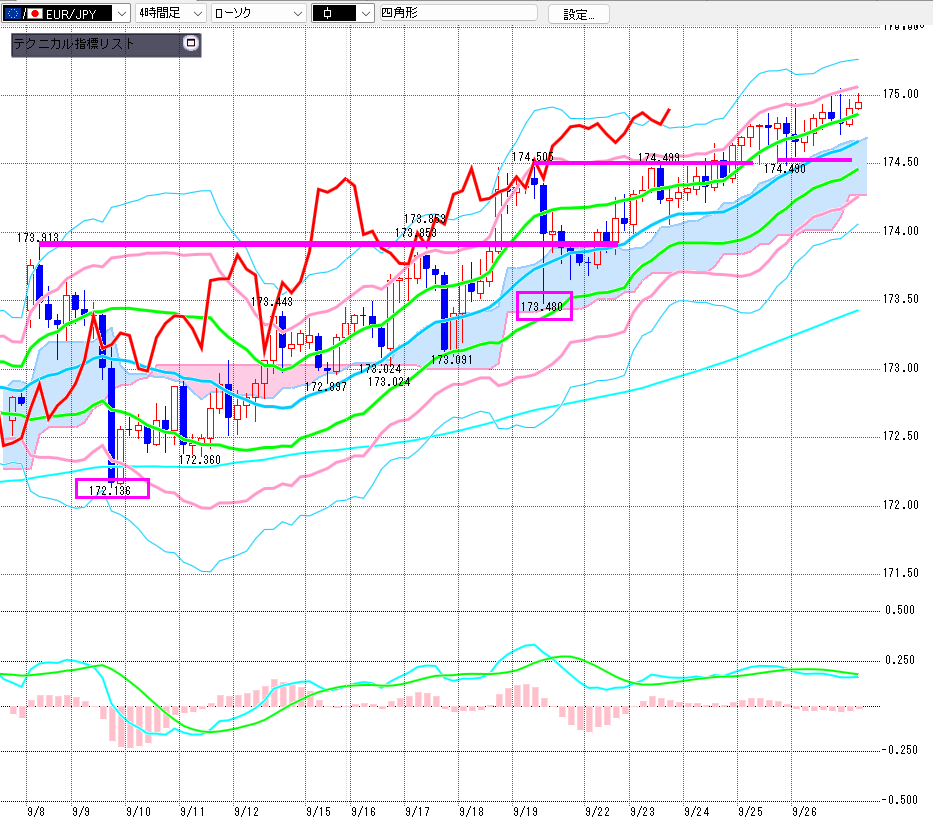
Task: Open the EUR/JPY currency pair dropdown
Action: (122, 13)
